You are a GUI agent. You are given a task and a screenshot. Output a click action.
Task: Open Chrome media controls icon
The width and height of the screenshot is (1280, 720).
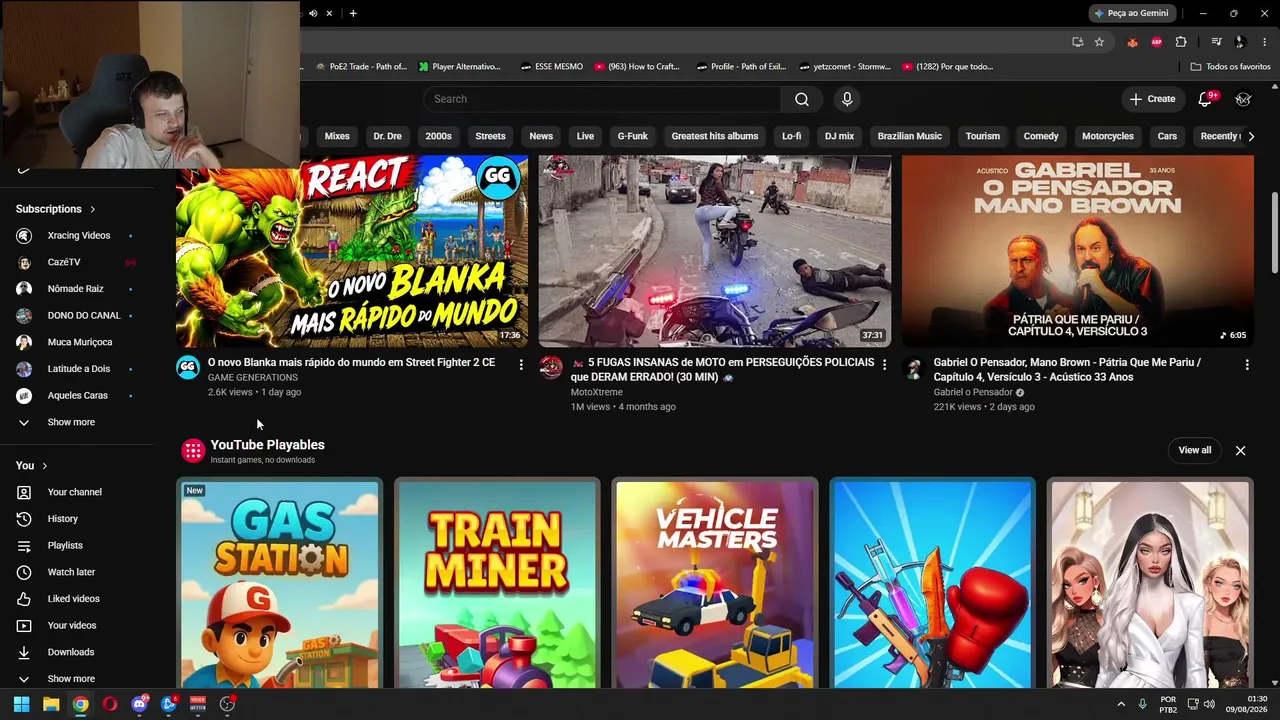[x=1216, y=42]
